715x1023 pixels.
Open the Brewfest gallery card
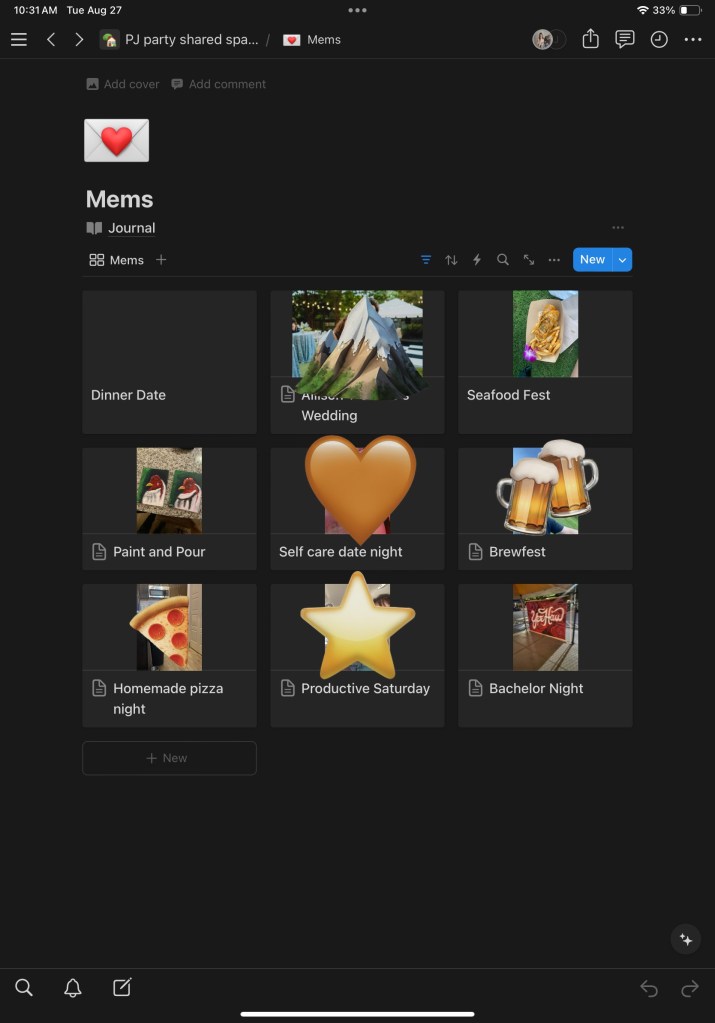pyautogui.click(x=545, y=508)
